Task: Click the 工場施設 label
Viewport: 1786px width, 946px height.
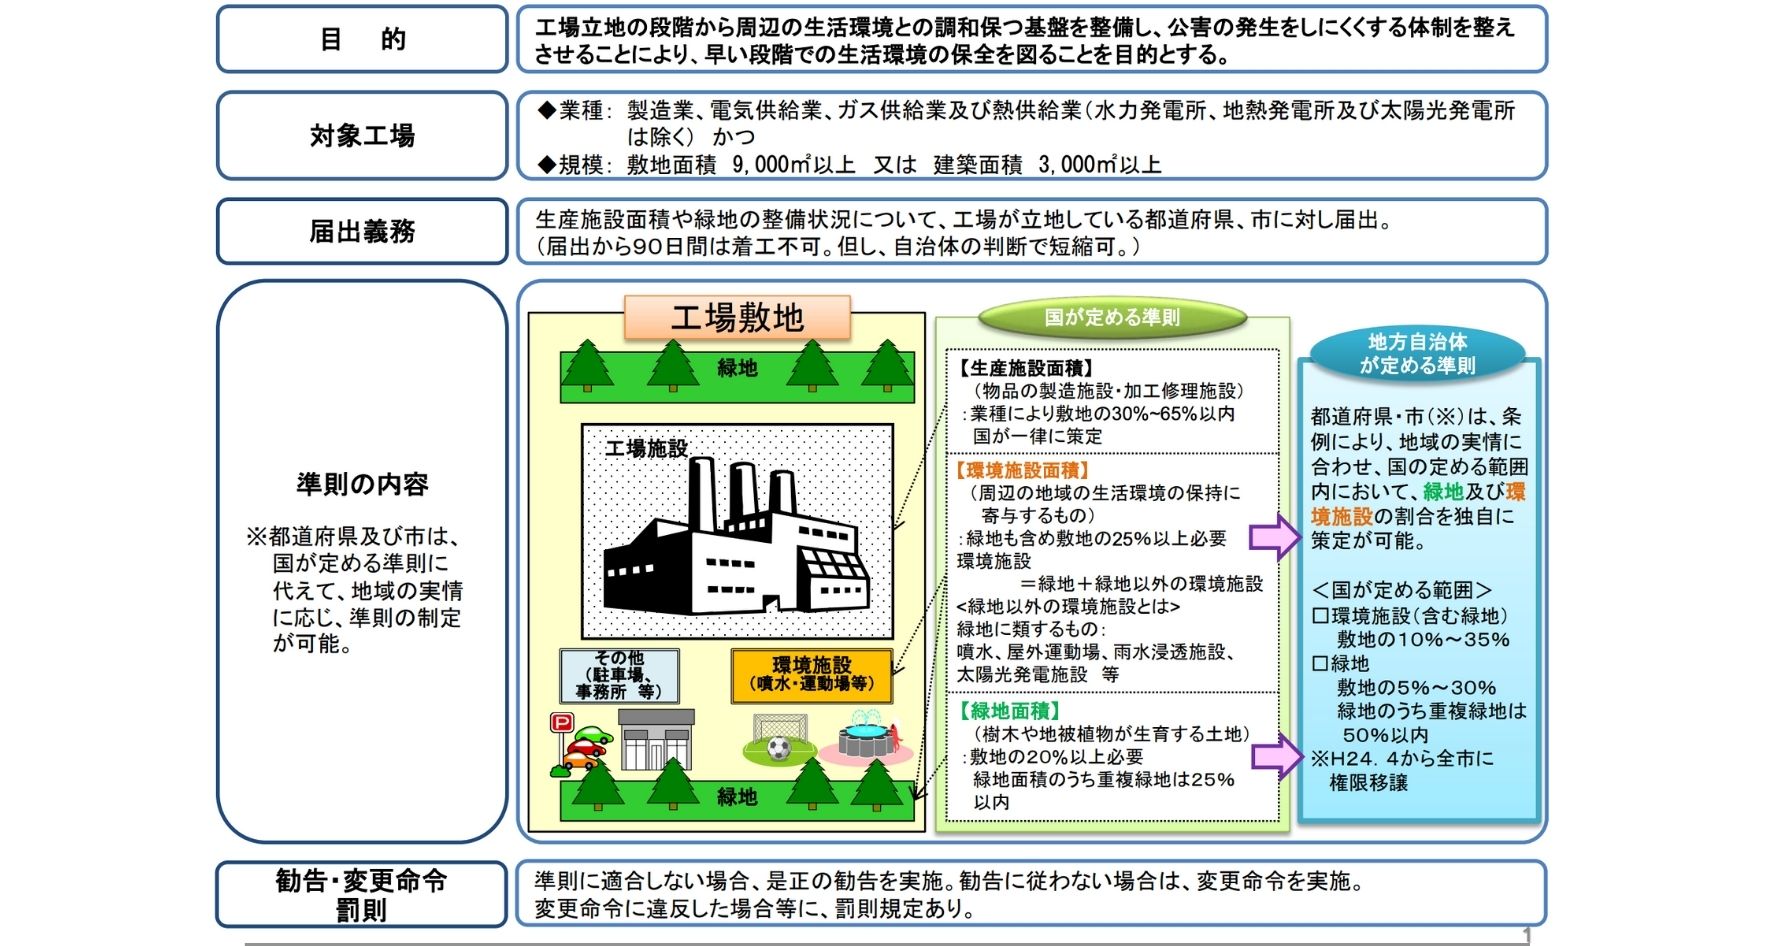Action: pos(646,448)
